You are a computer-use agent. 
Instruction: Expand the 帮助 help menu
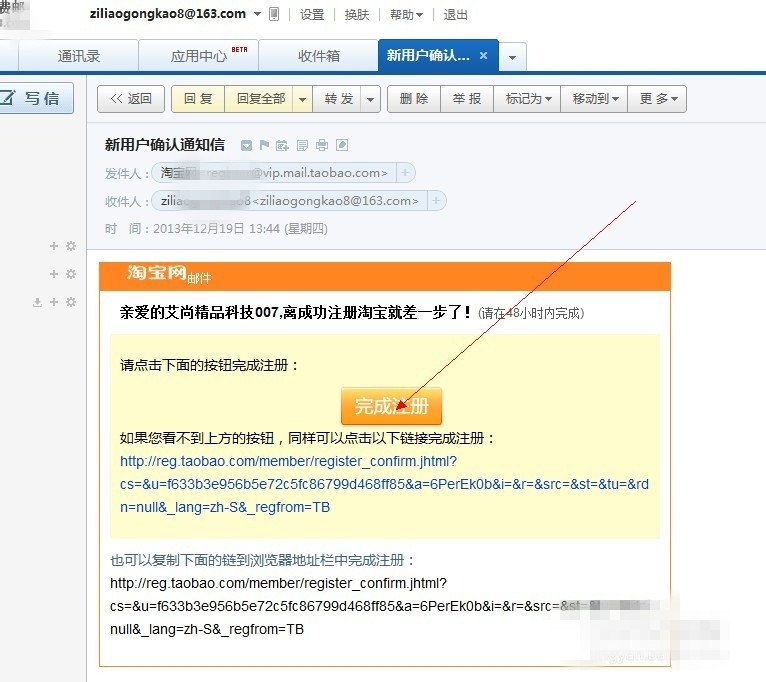[406, 15]
